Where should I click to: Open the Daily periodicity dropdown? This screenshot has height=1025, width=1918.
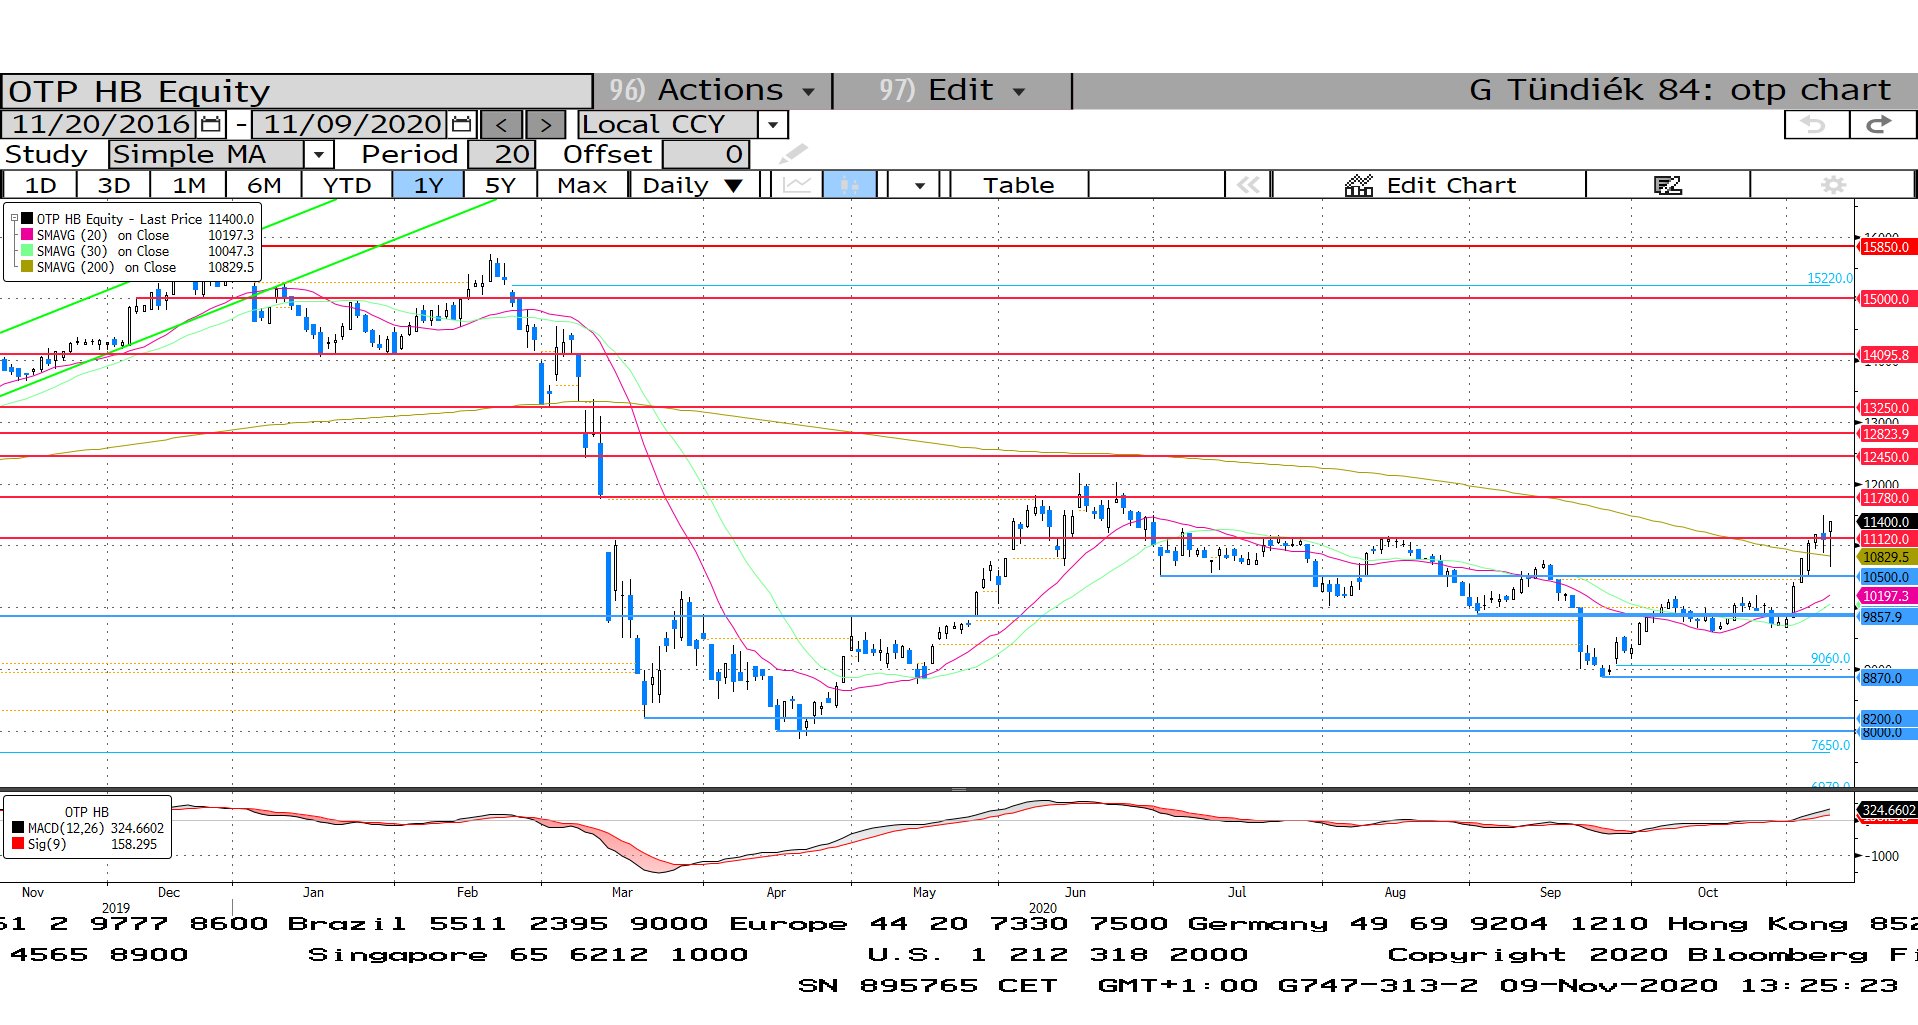pyautogui.click(x=695, y=185)
